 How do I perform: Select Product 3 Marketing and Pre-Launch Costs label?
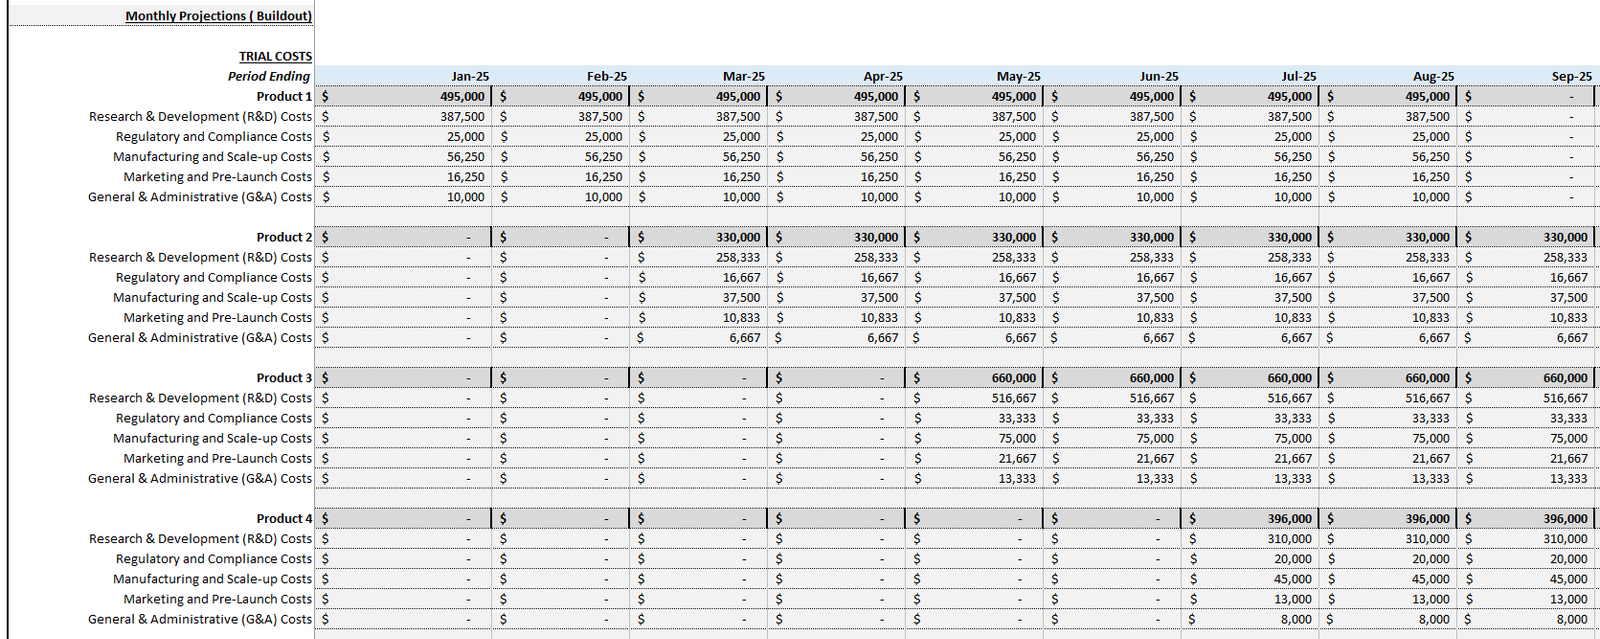[218, 459]
